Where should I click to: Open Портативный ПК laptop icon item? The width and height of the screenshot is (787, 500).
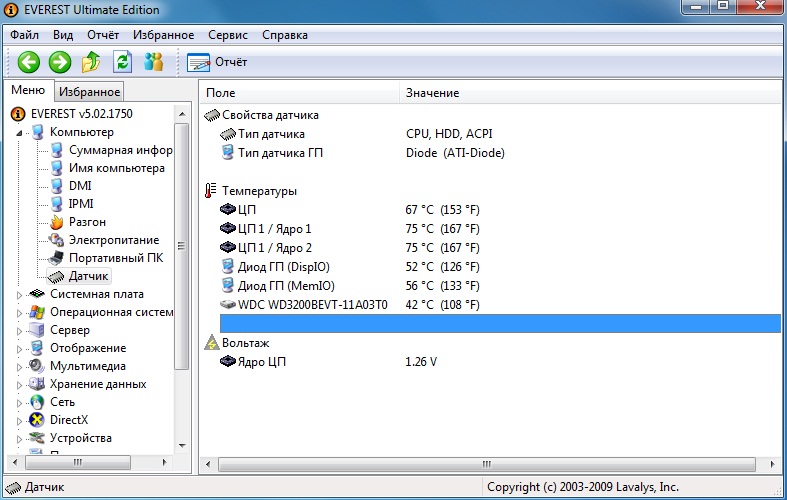tap(56, 258)
